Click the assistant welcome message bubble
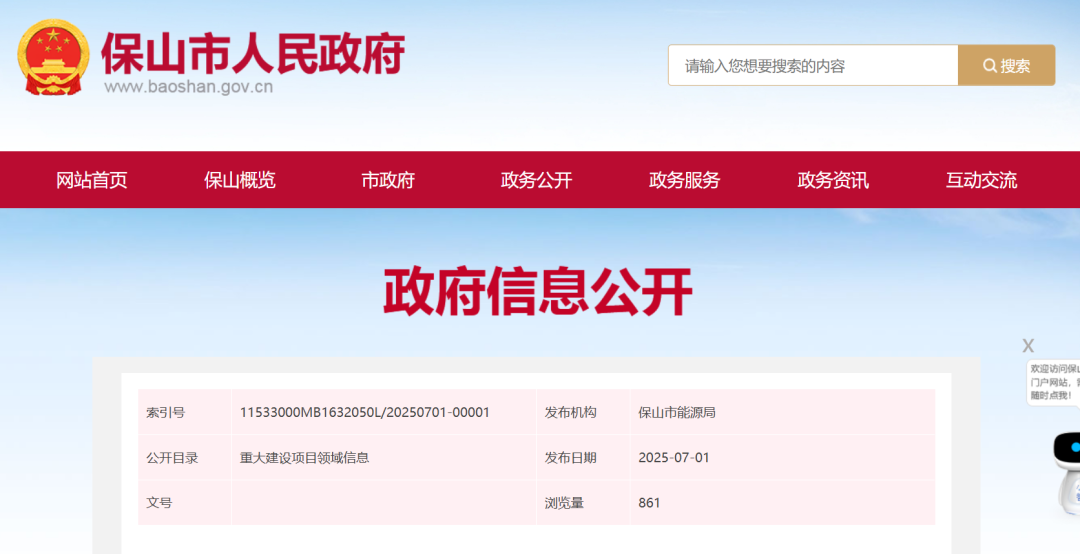This screenshot has height=554, width=1080. pyautogui.click(x=1054, y=382)
